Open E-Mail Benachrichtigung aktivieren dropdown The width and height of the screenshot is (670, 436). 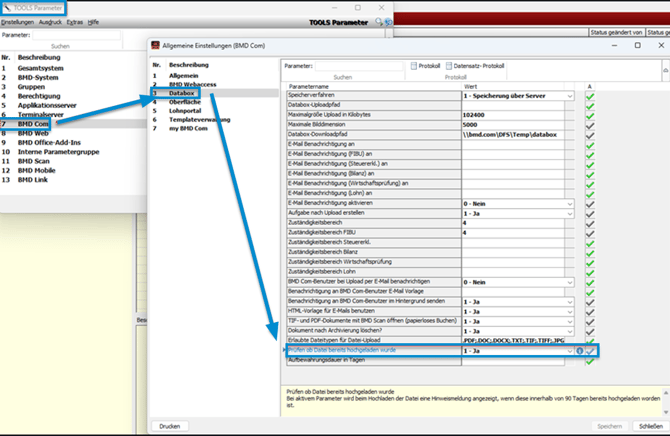click(570, 204)
